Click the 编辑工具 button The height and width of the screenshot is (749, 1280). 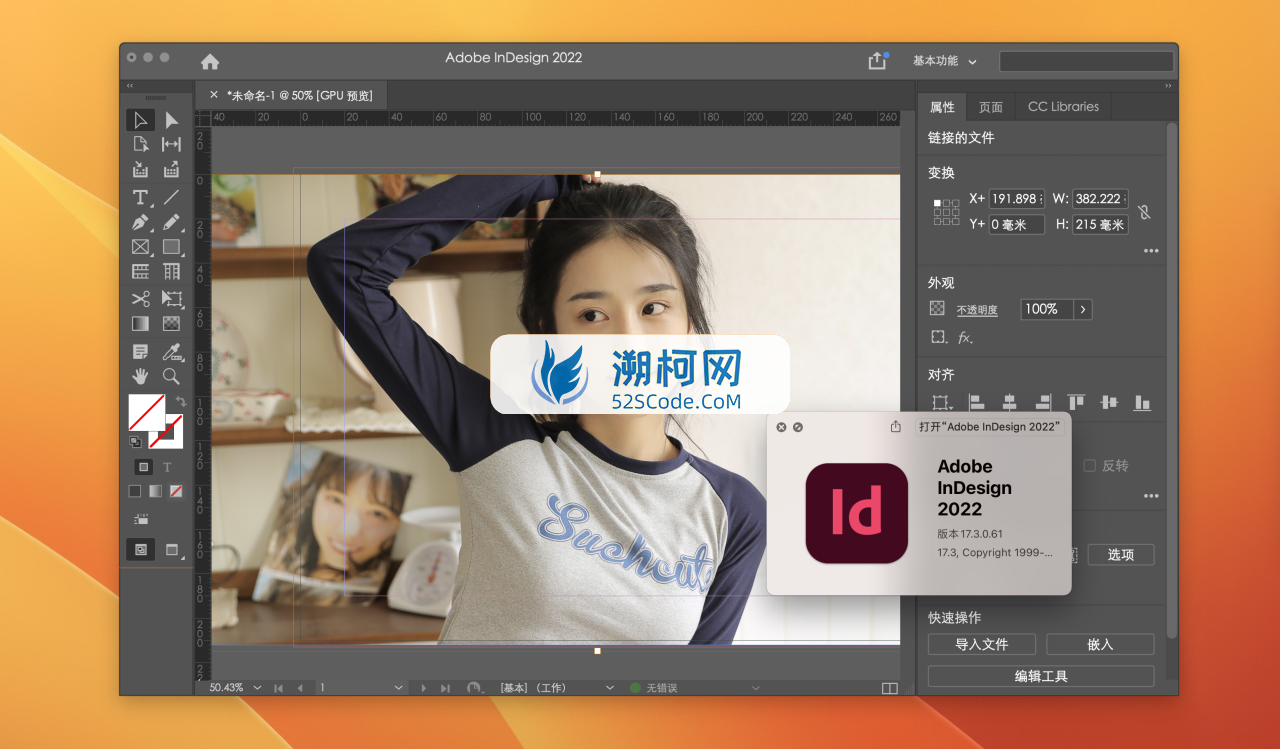1041,676
